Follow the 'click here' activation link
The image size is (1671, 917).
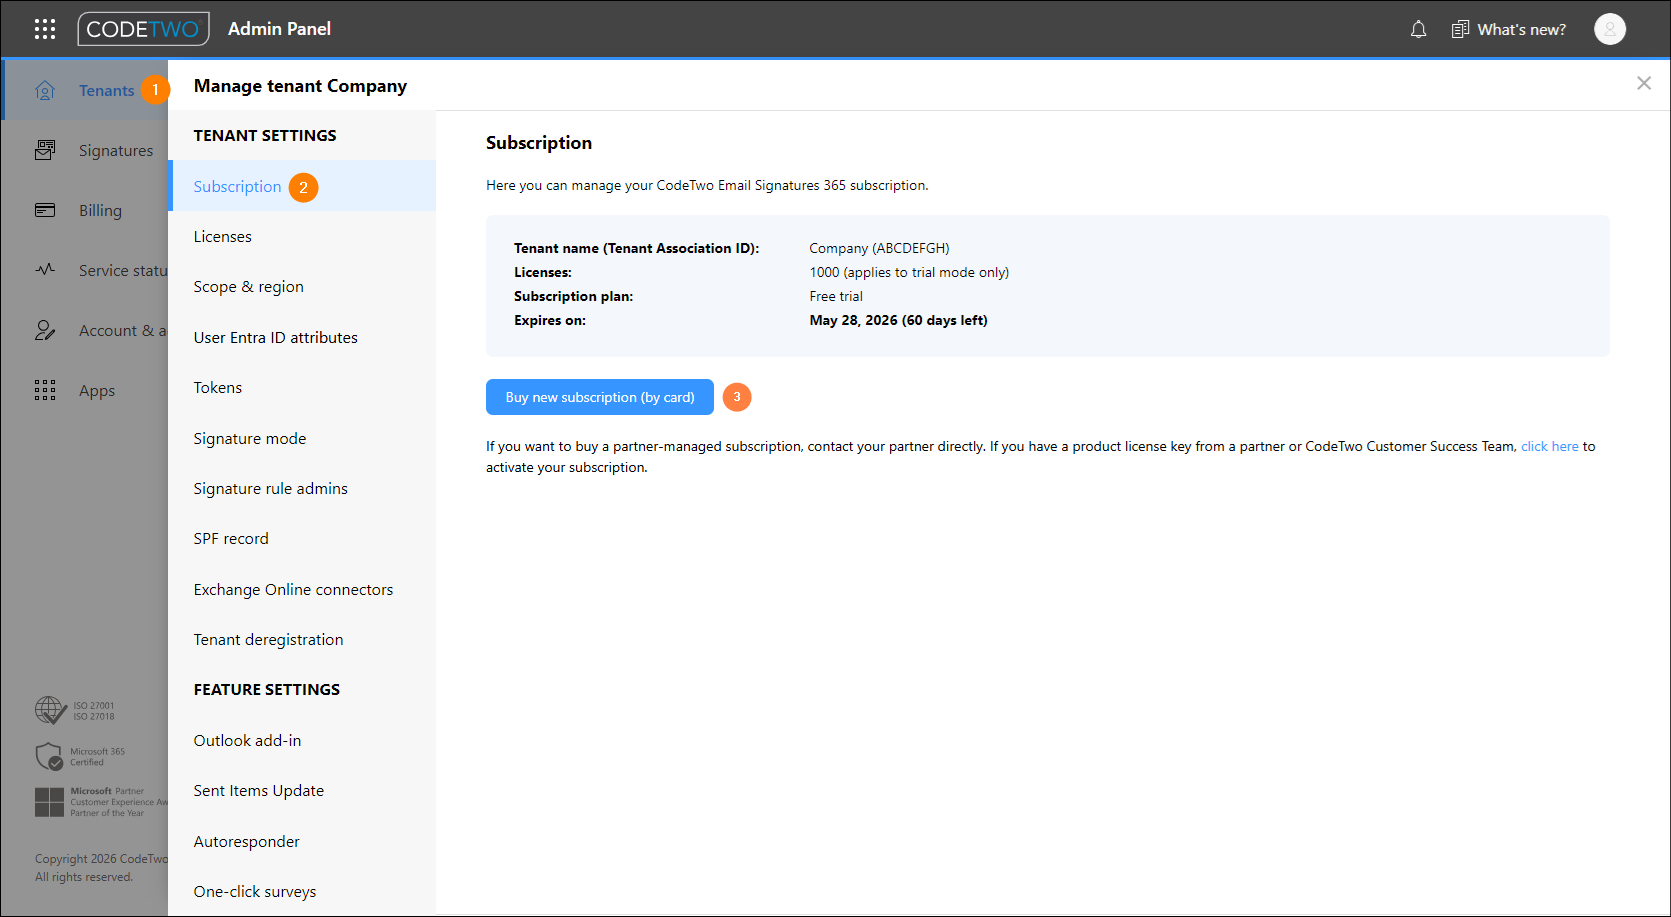pyautogui.click(x=1549, y=446)
